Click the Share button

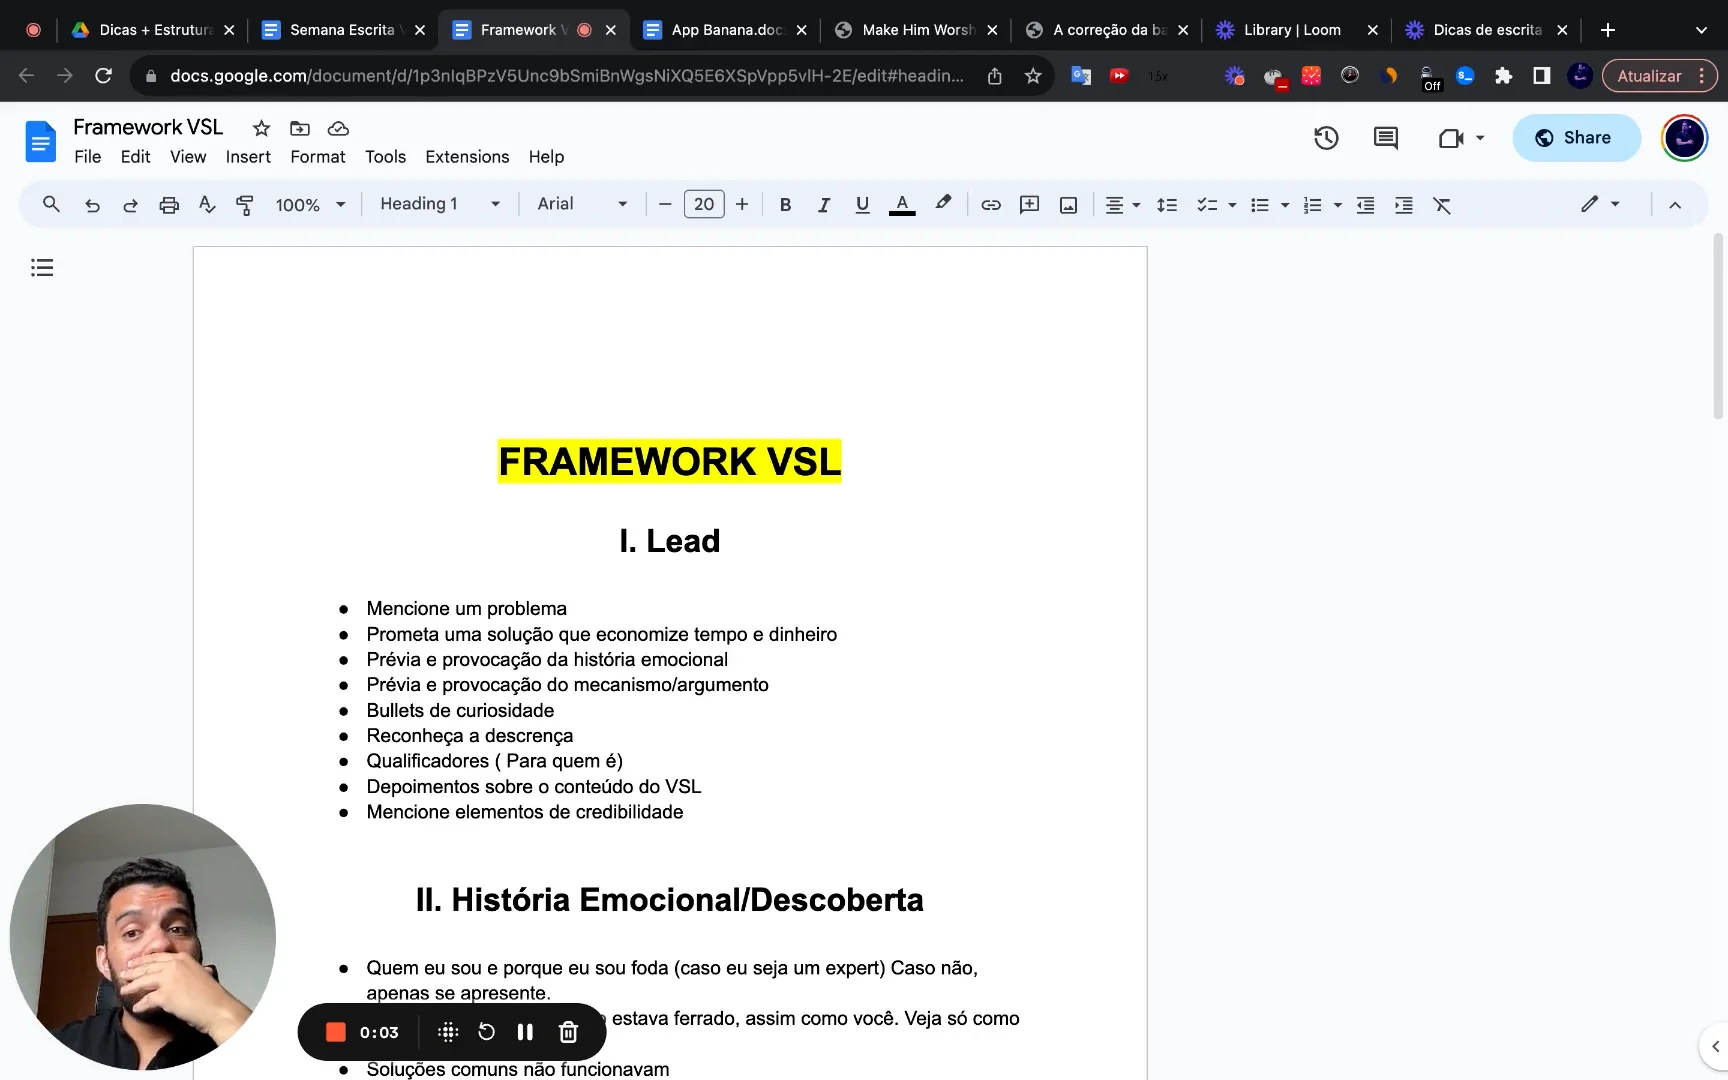[x=1576, y=137]
